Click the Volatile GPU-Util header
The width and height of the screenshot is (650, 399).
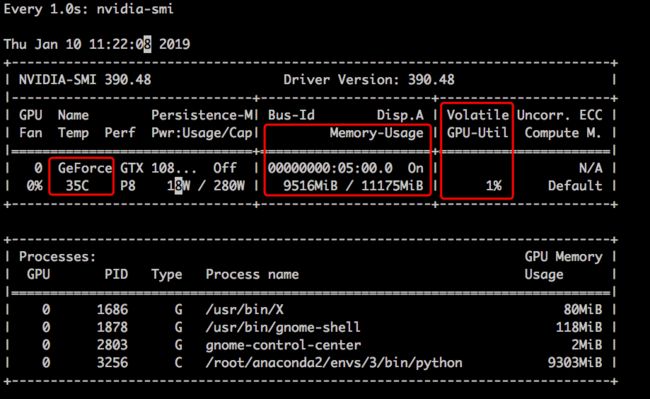478,124
